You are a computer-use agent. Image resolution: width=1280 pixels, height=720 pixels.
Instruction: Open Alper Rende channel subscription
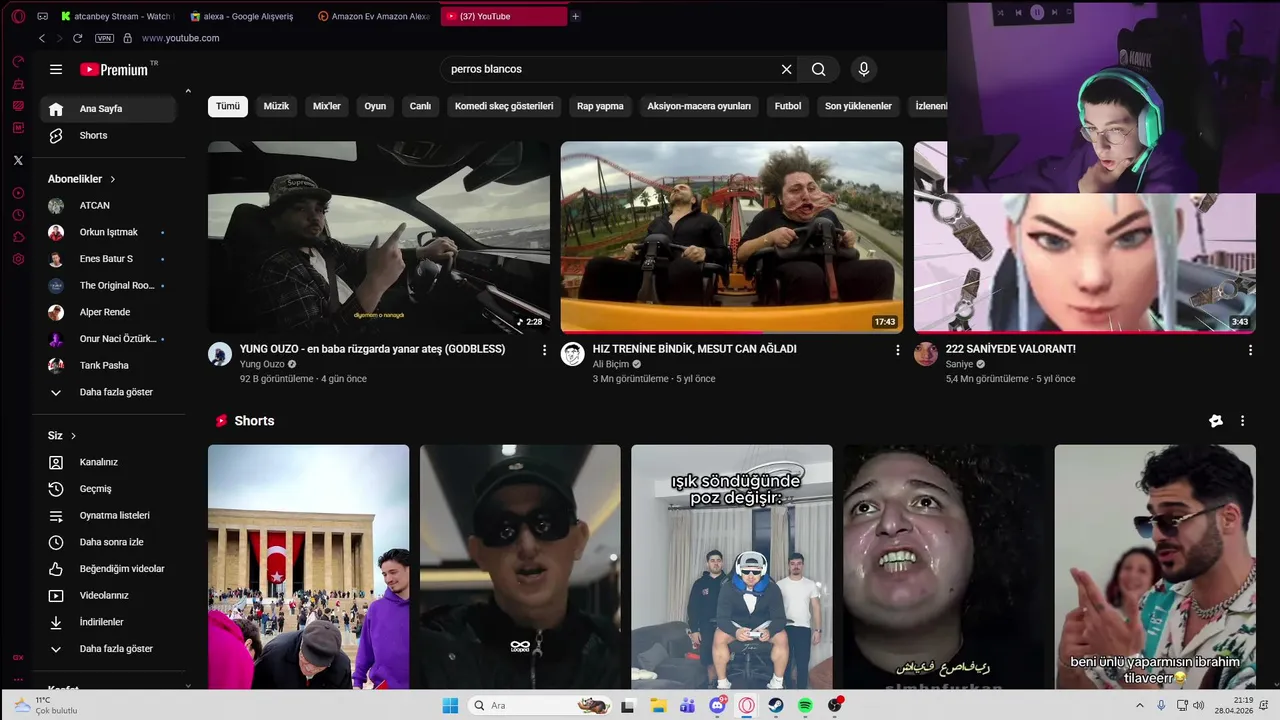109,312
